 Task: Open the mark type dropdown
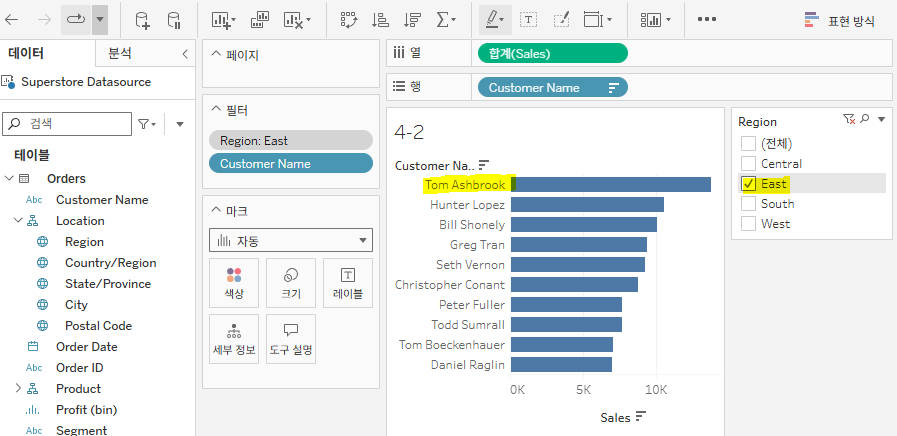click(x=291, y=241)
